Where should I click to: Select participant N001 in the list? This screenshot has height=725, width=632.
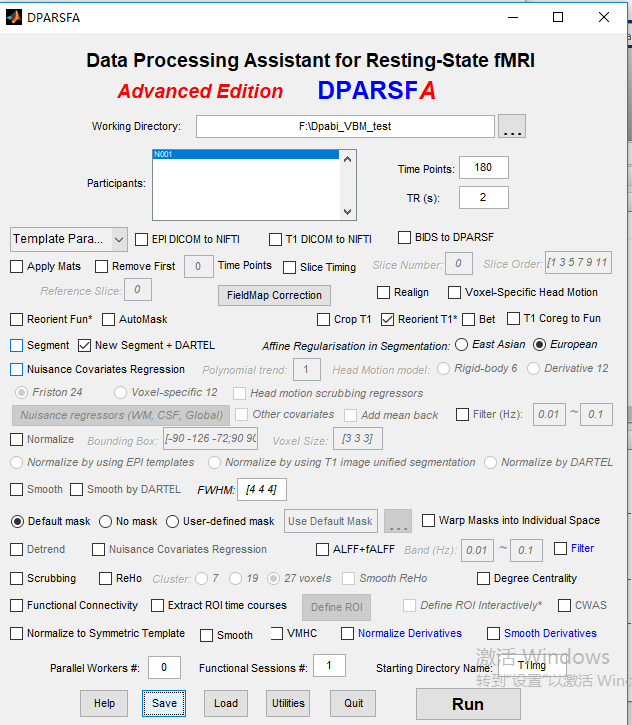(x=245, y=154)
